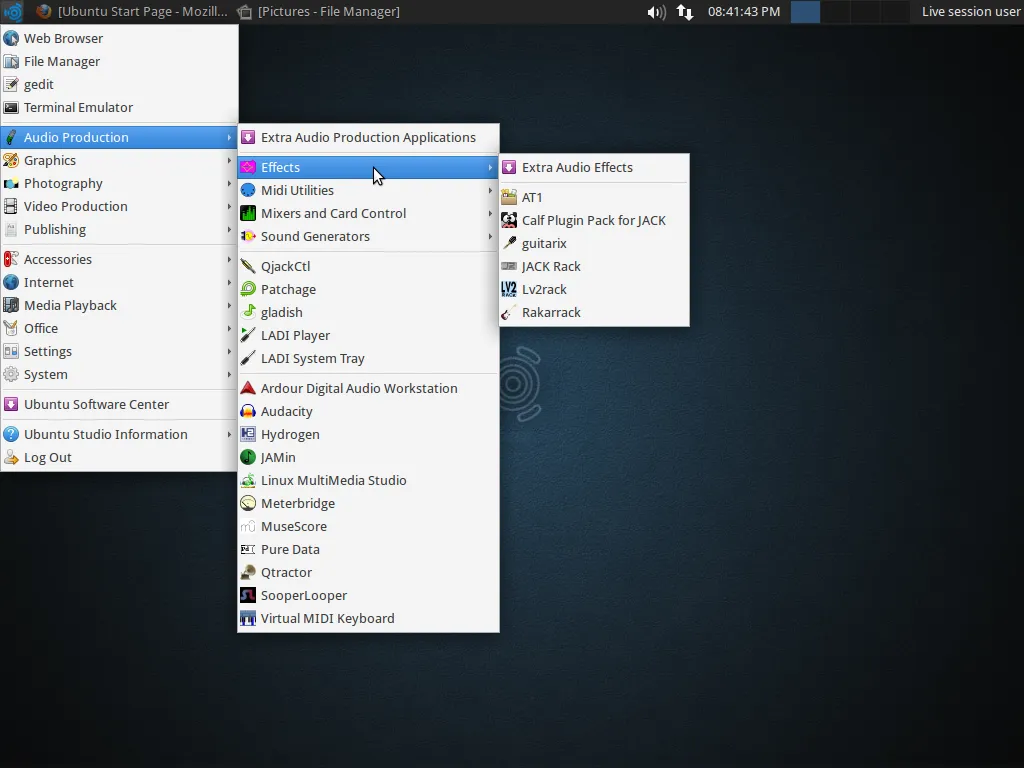
Task: Expand the Accessories submenu arrow
Action: coord(229,259)
